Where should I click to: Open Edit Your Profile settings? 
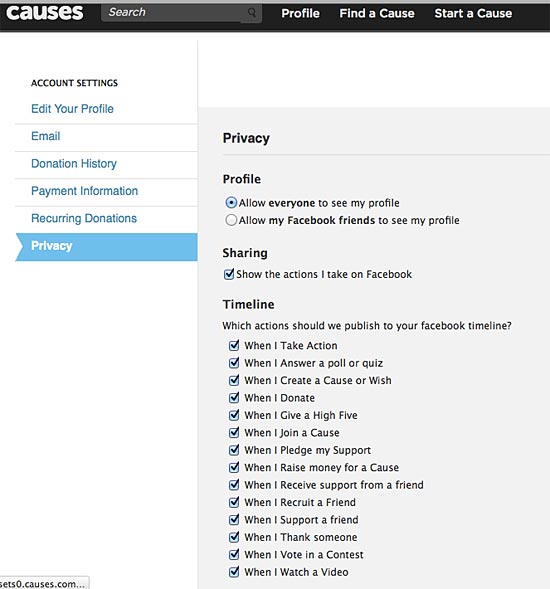(x=72, y=109)
